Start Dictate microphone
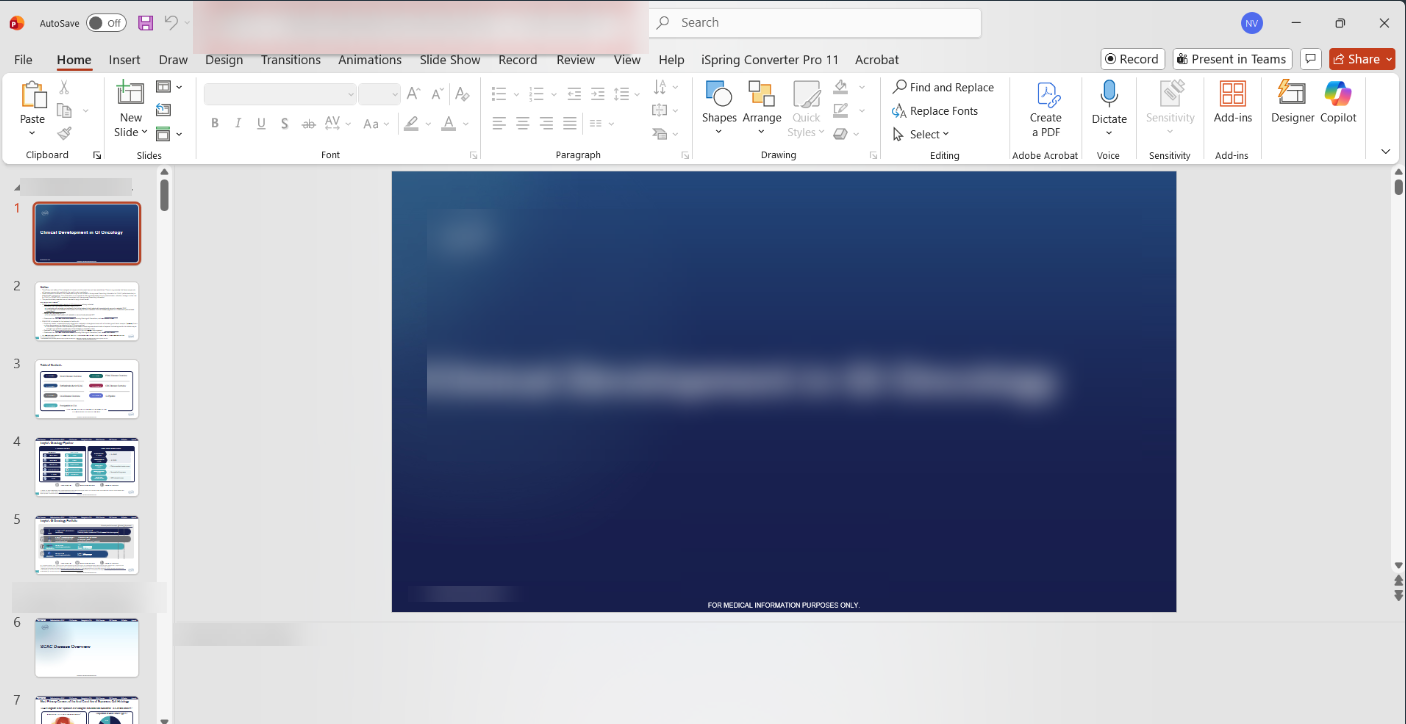Viewport: 1406px width, 724px height. (x=1109, y=108)
